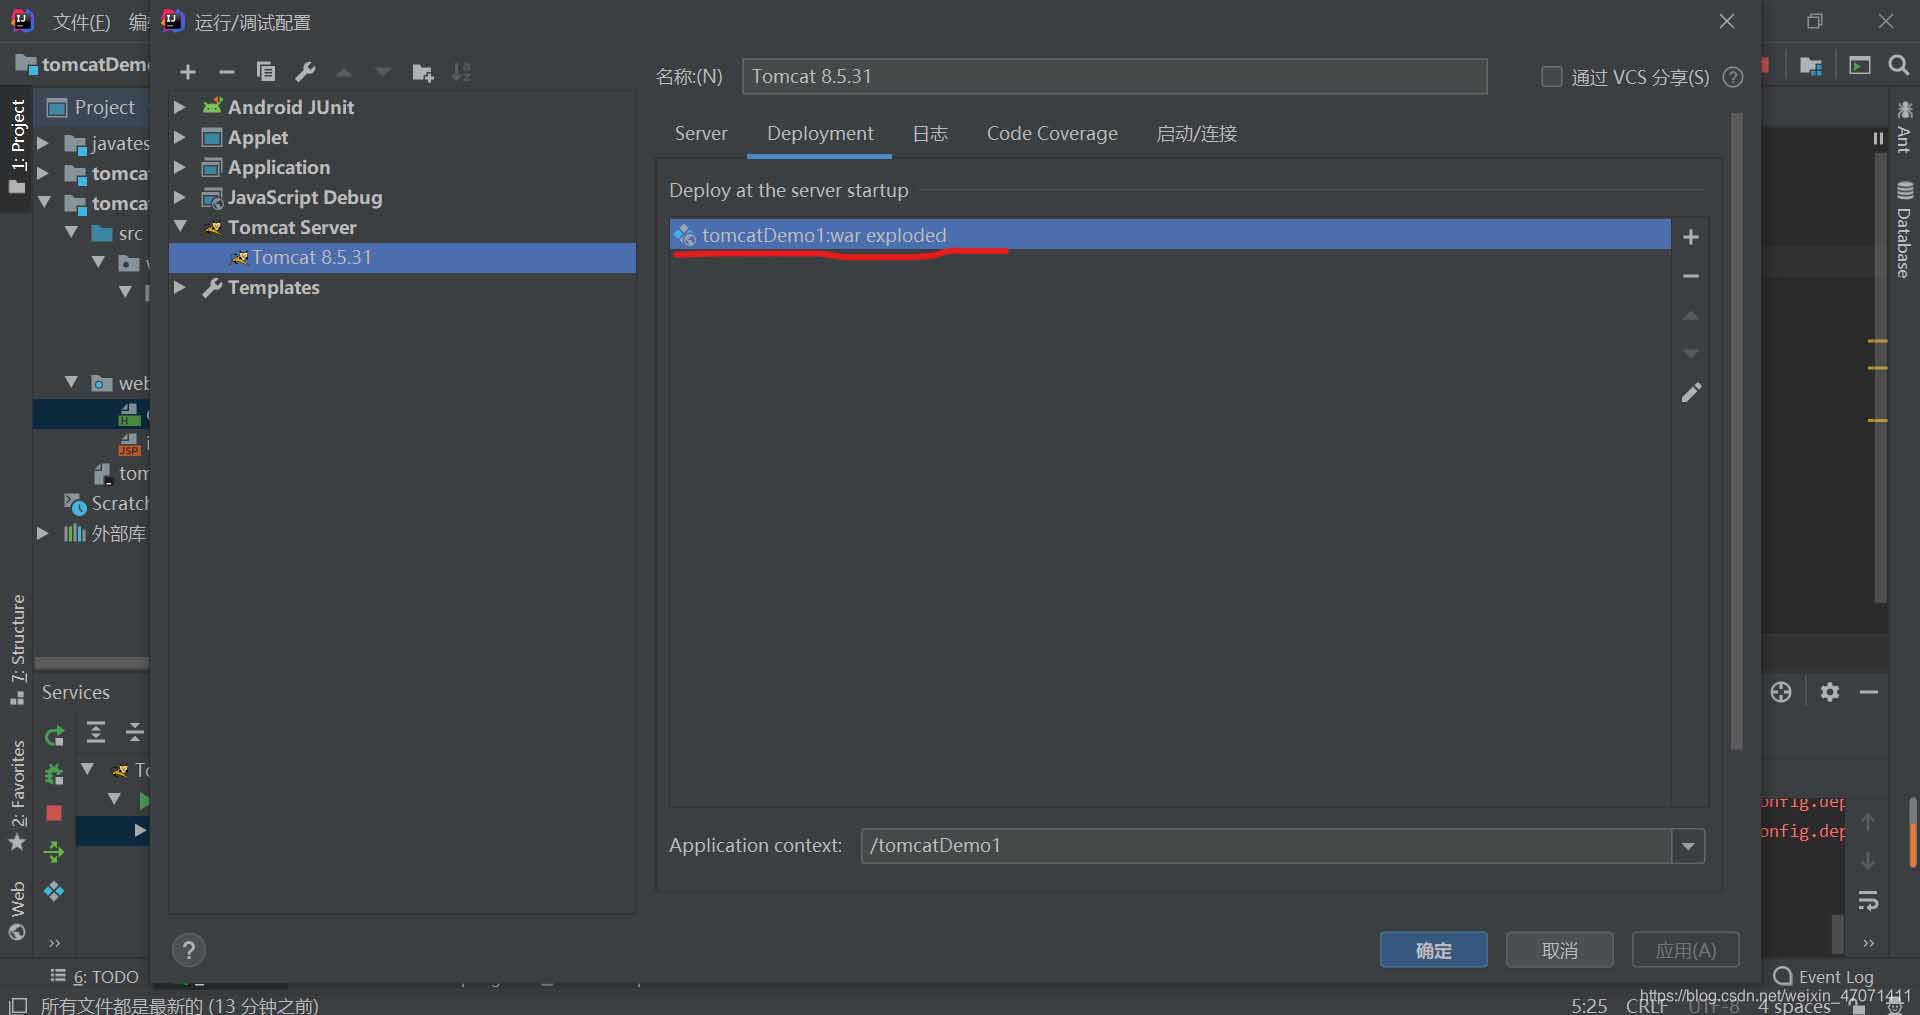Expand Application configuration node

point(180,167)
